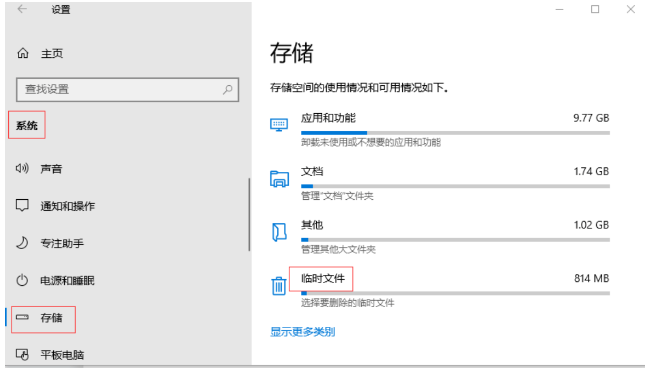Click the notification icon for 通知和操作
The height and width of the screenshot is (370, 647).
pyautogui.click(x=22, y=205)
